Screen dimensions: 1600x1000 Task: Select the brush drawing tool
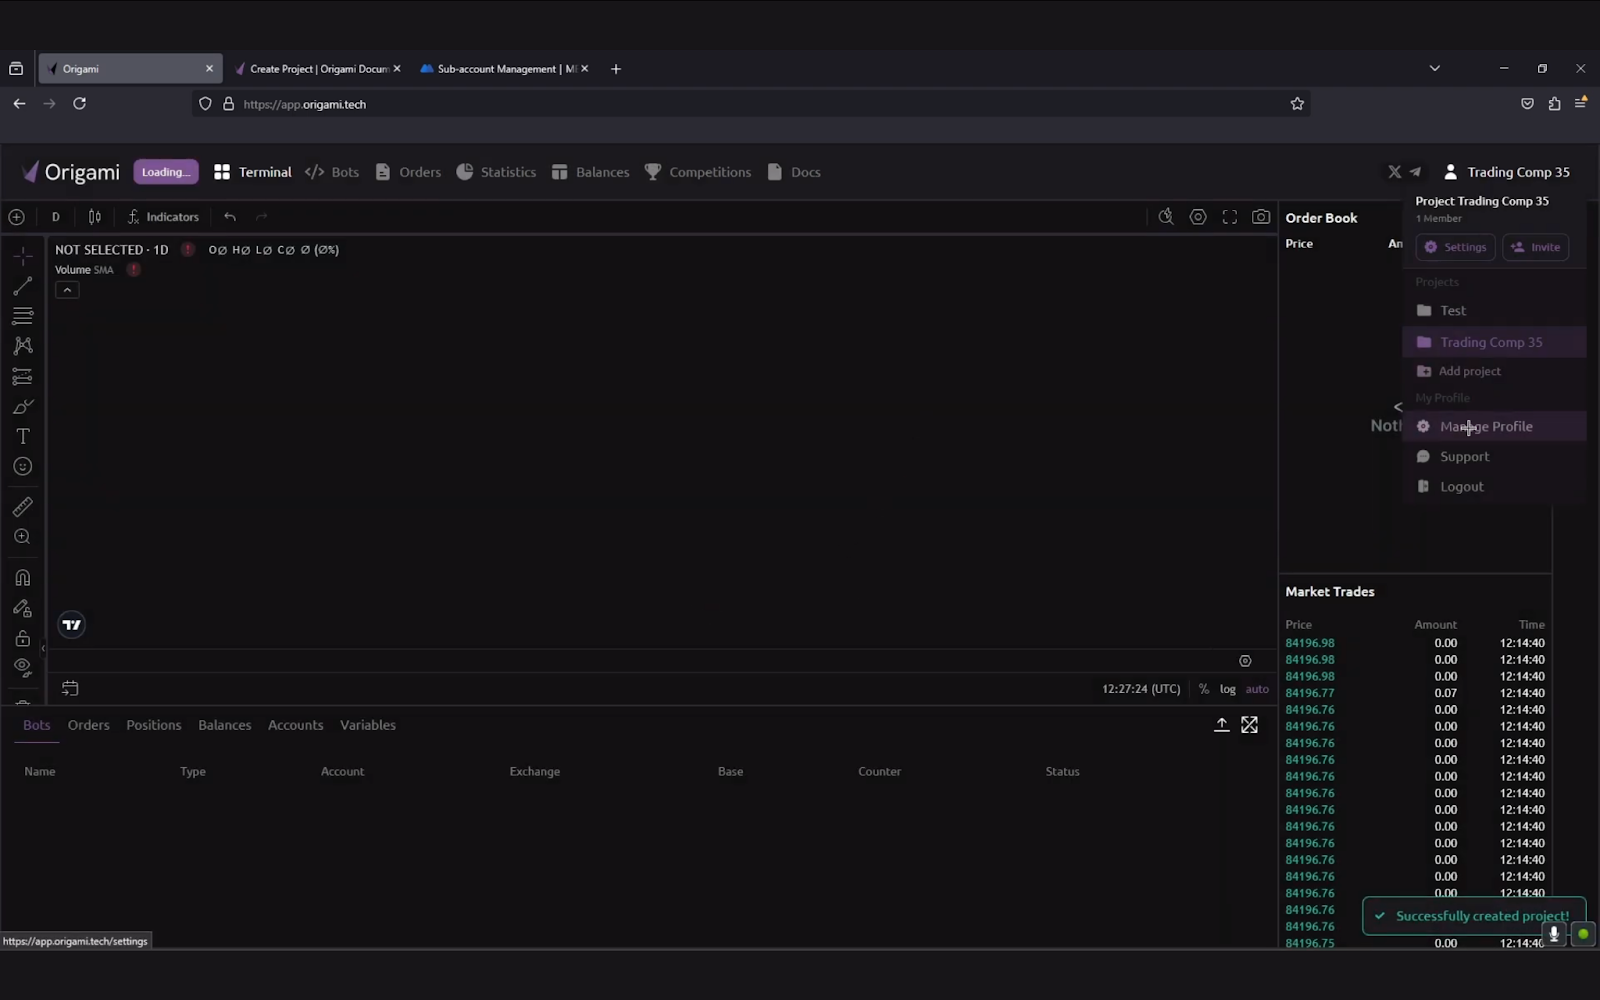pos(22,407)
